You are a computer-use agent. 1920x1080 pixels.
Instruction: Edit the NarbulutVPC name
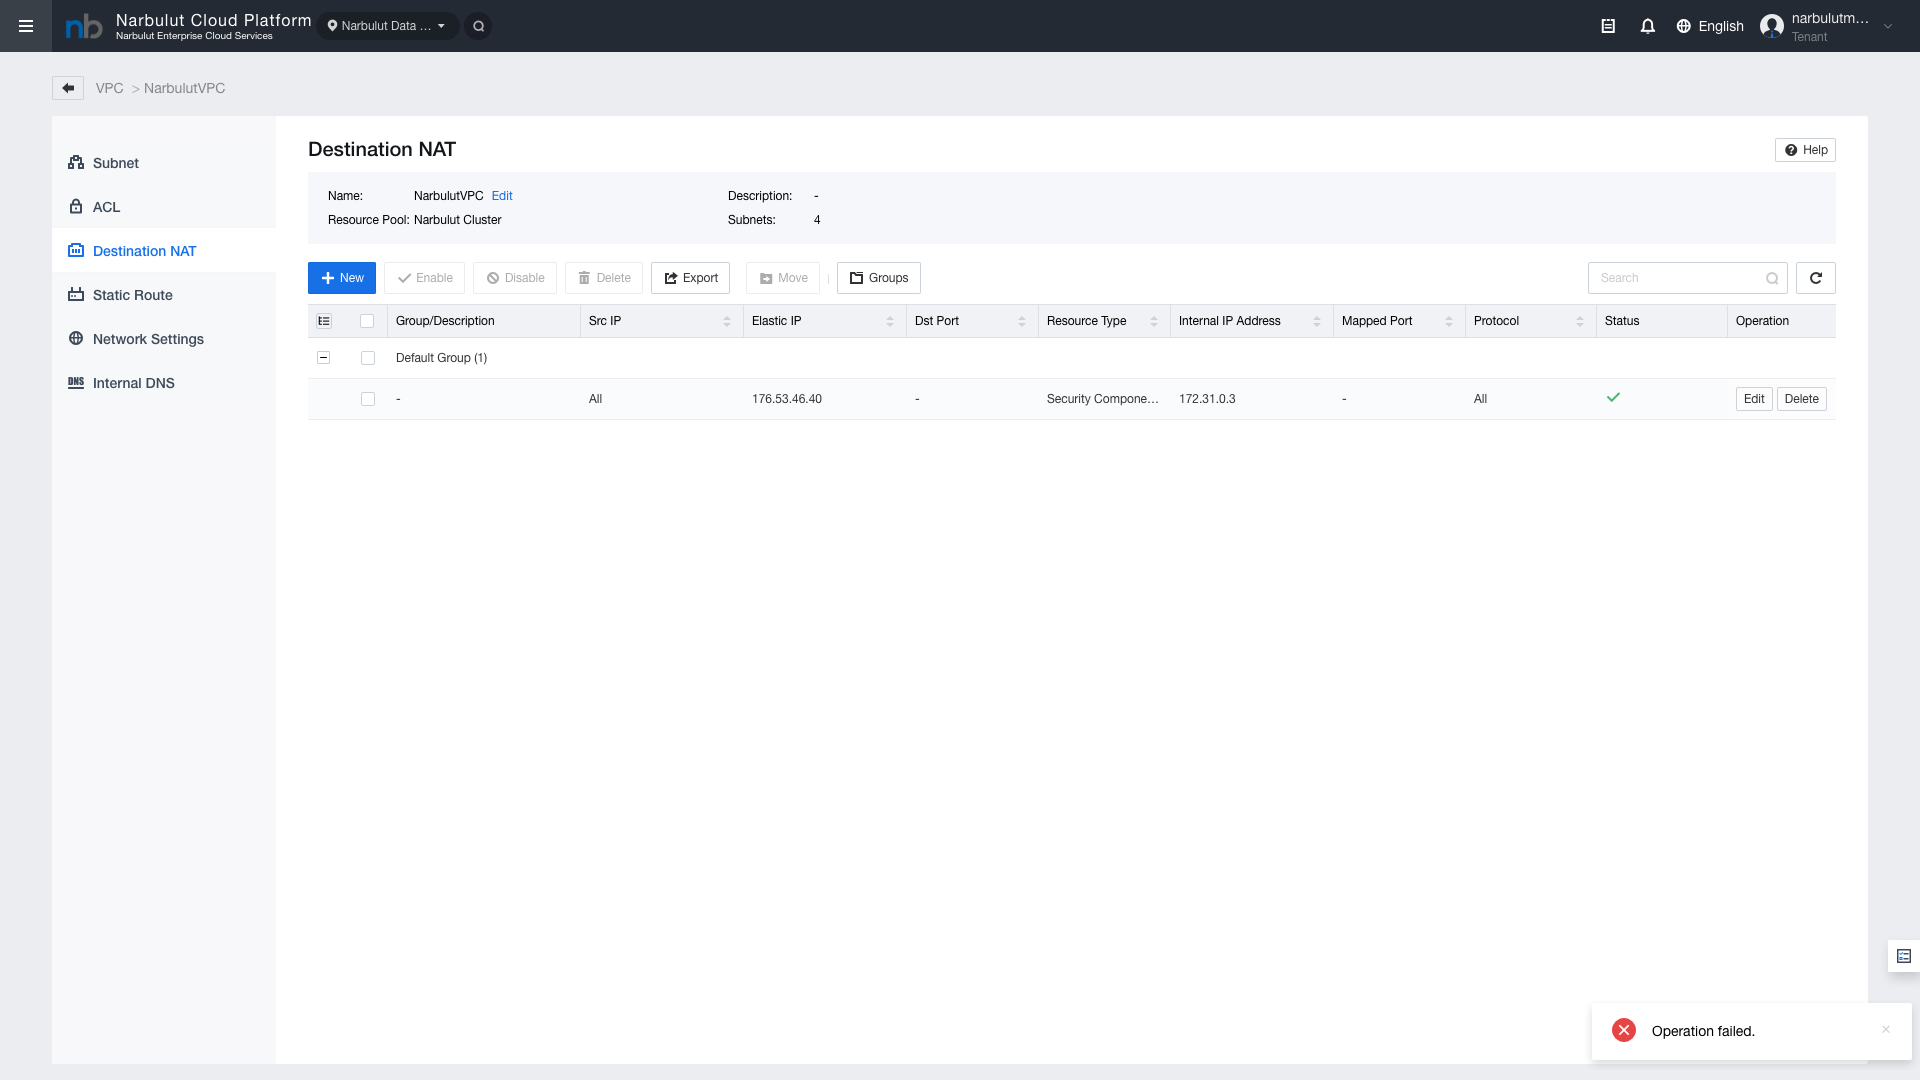coord(502,196)
